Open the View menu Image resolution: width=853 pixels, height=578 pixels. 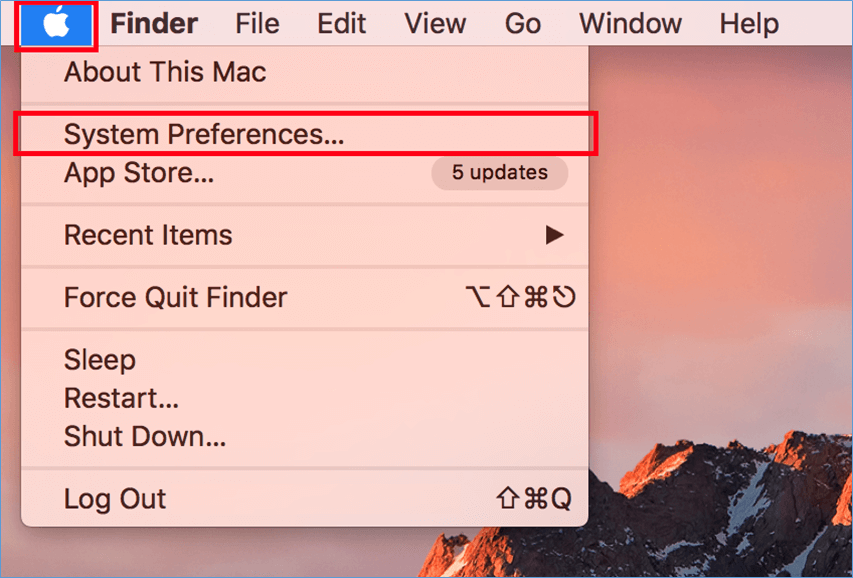click(x=435, y=24)
